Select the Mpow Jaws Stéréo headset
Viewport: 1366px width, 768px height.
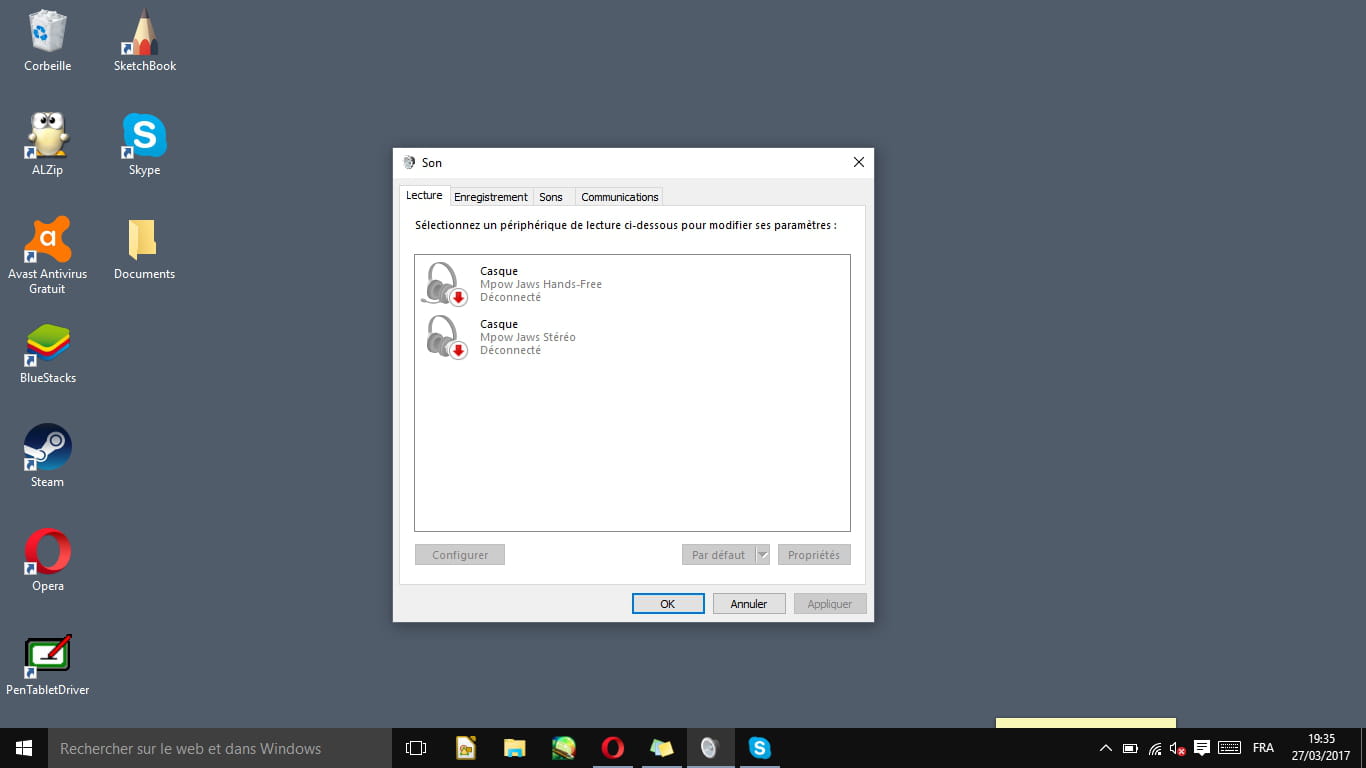point(528,337)
